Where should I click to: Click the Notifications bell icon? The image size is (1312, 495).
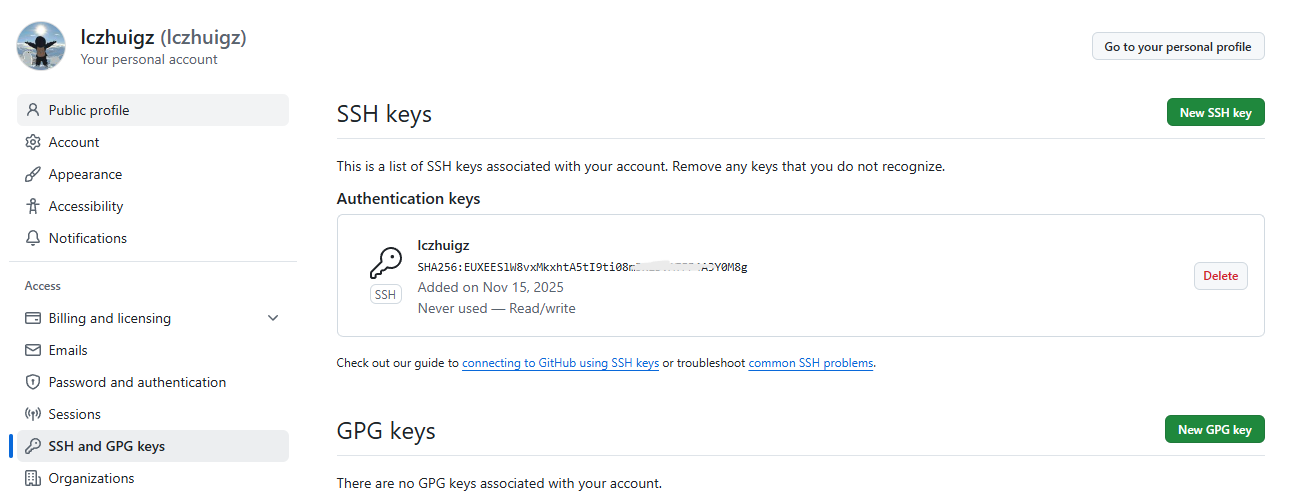[x=33, y=238]
